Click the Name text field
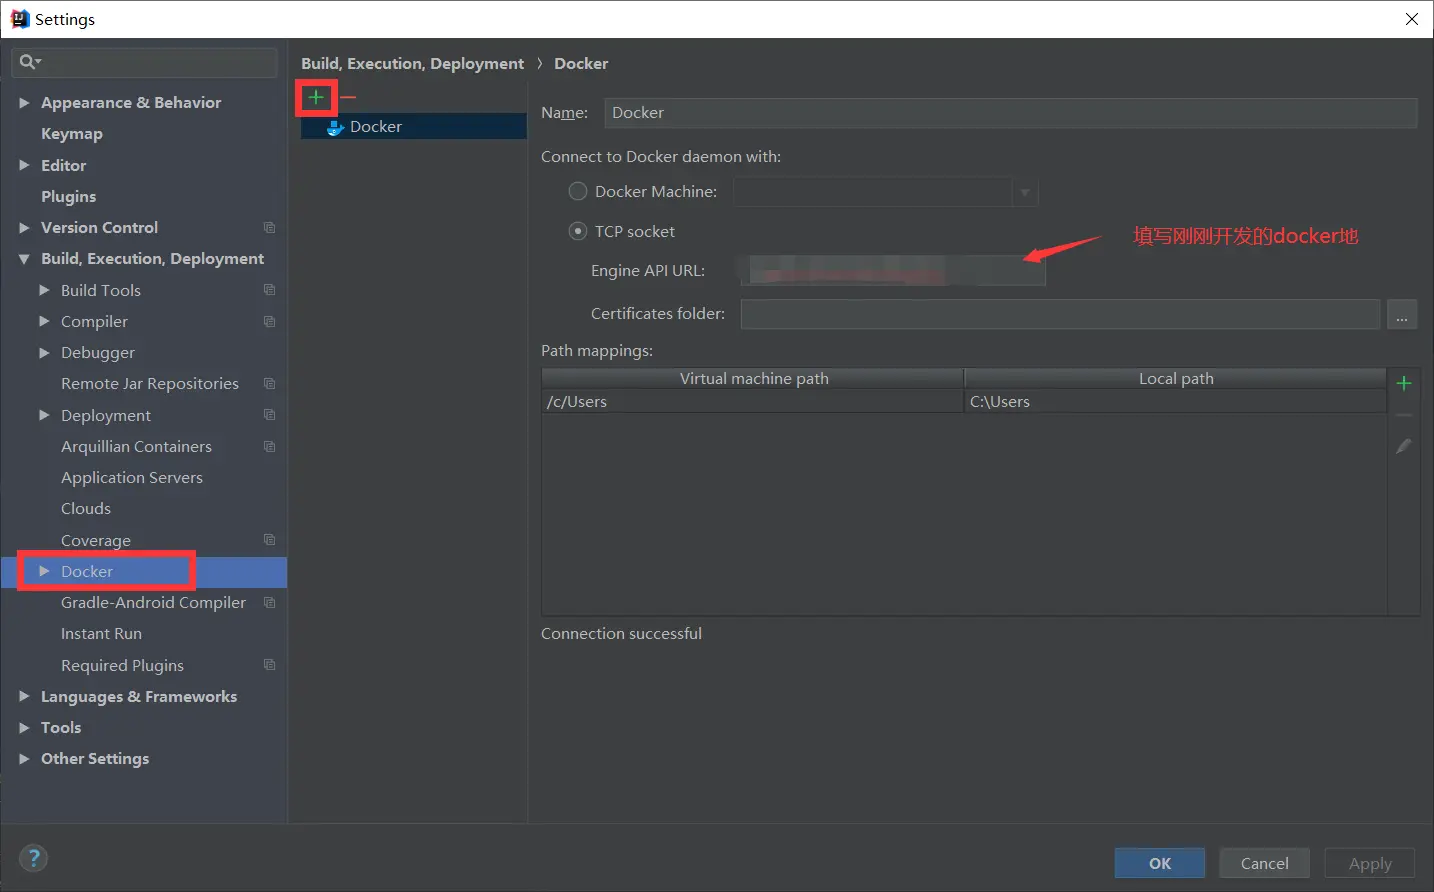The image size is (1434, 892). pos(1011,113)
